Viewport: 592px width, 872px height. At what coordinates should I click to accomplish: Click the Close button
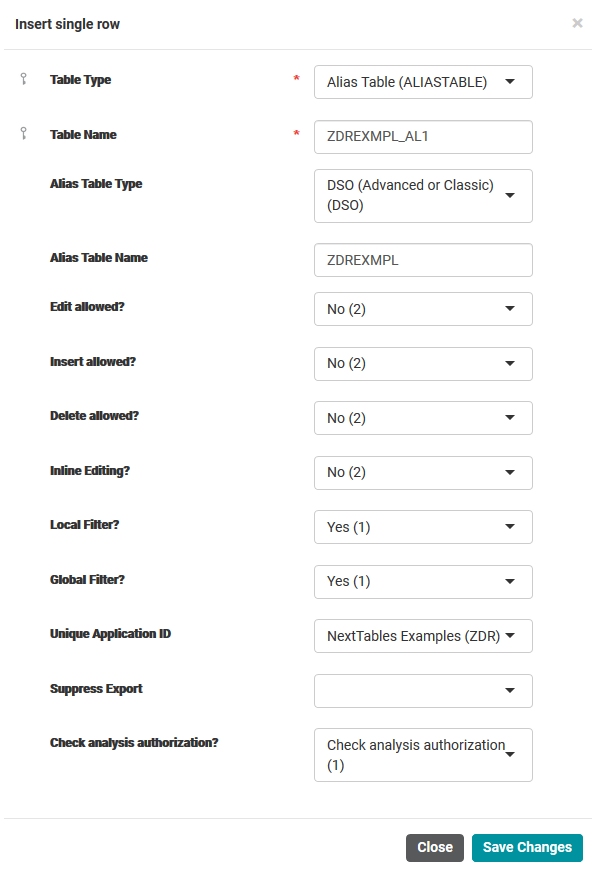click(x=435, y=848)
